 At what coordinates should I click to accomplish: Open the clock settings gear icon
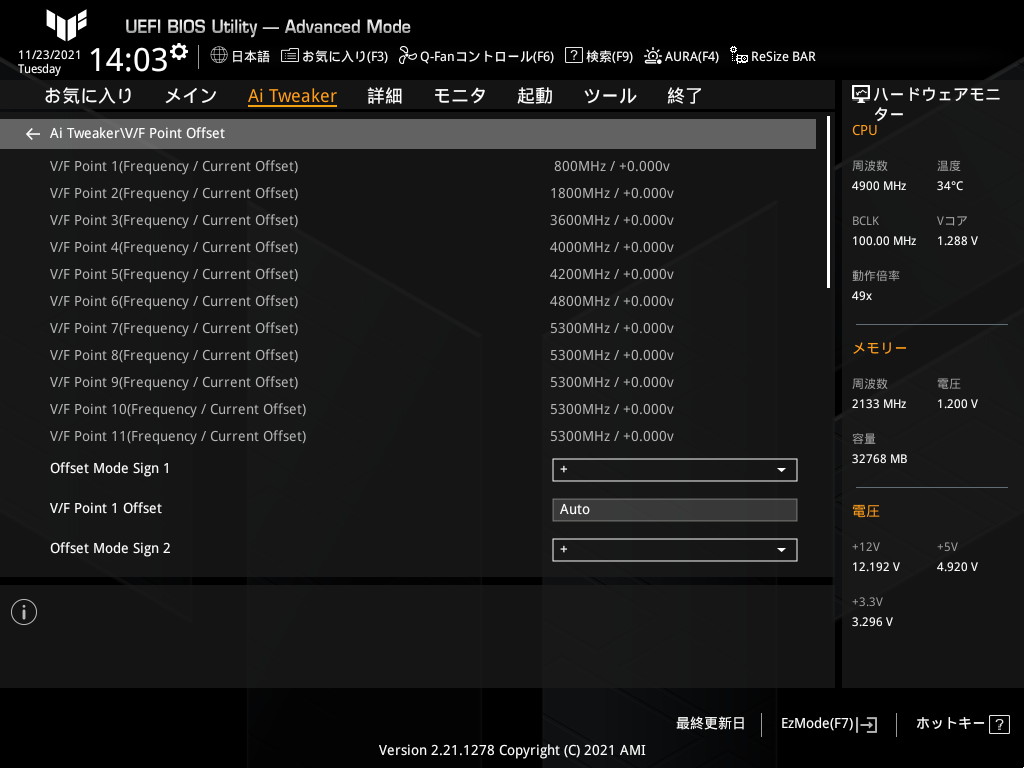(179, 52)
